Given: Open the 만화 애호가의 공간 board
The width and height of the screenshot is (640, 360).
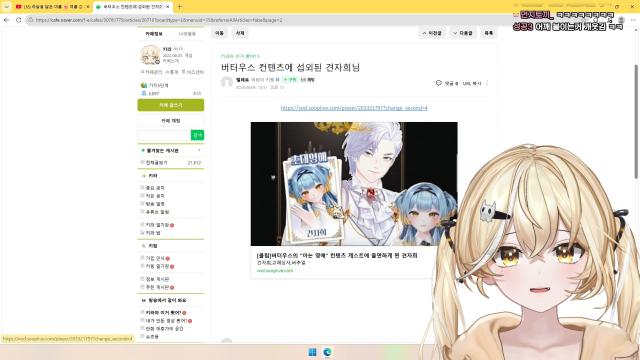Looking at the screenshot, I should (164, 329).
